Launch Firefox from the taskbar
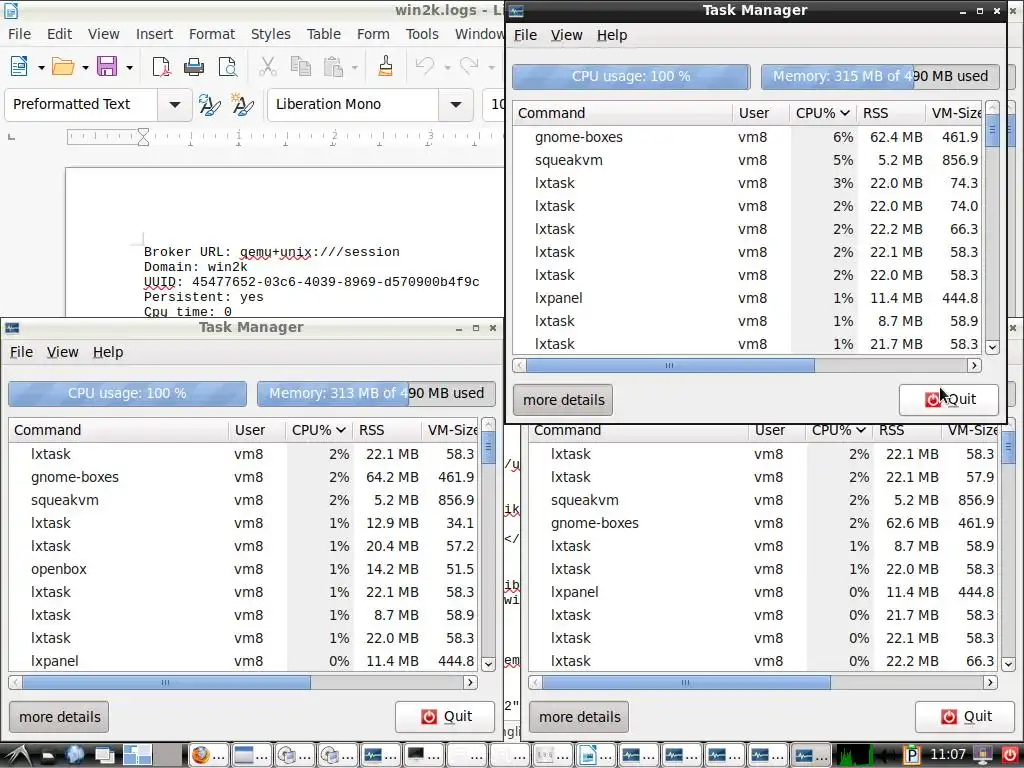 pos(210,755)
